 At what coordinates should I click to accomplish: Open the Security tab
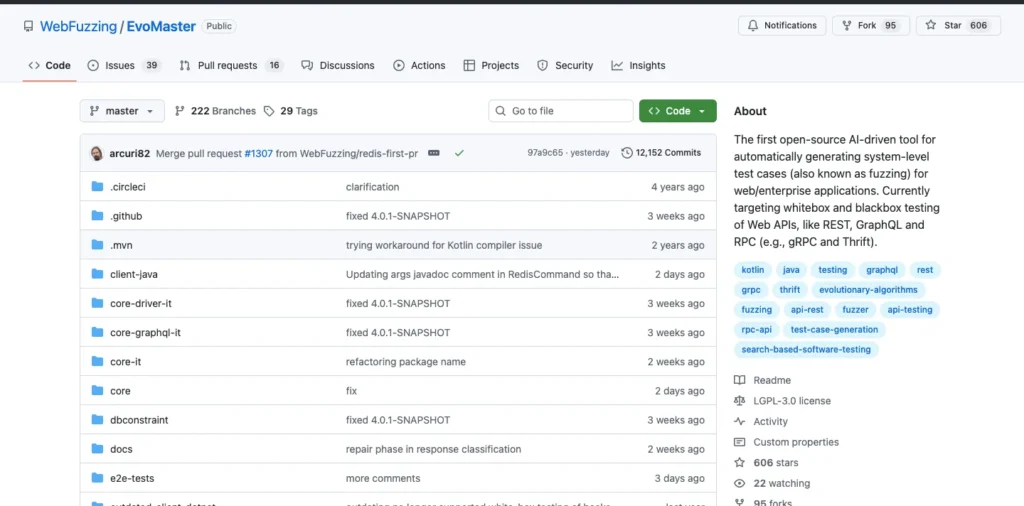(x=565, y=65)
